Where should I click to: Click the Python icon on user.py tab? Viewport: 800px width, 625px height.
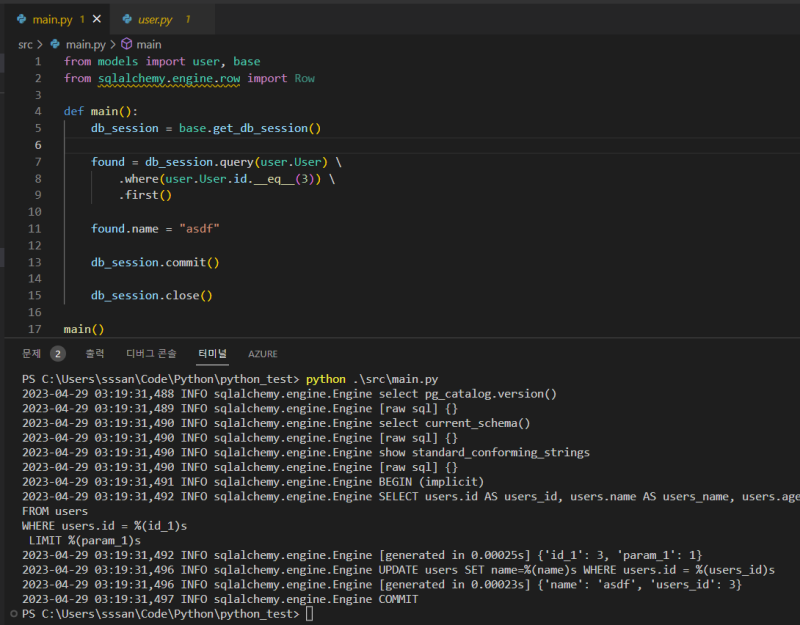pos(127,19)
